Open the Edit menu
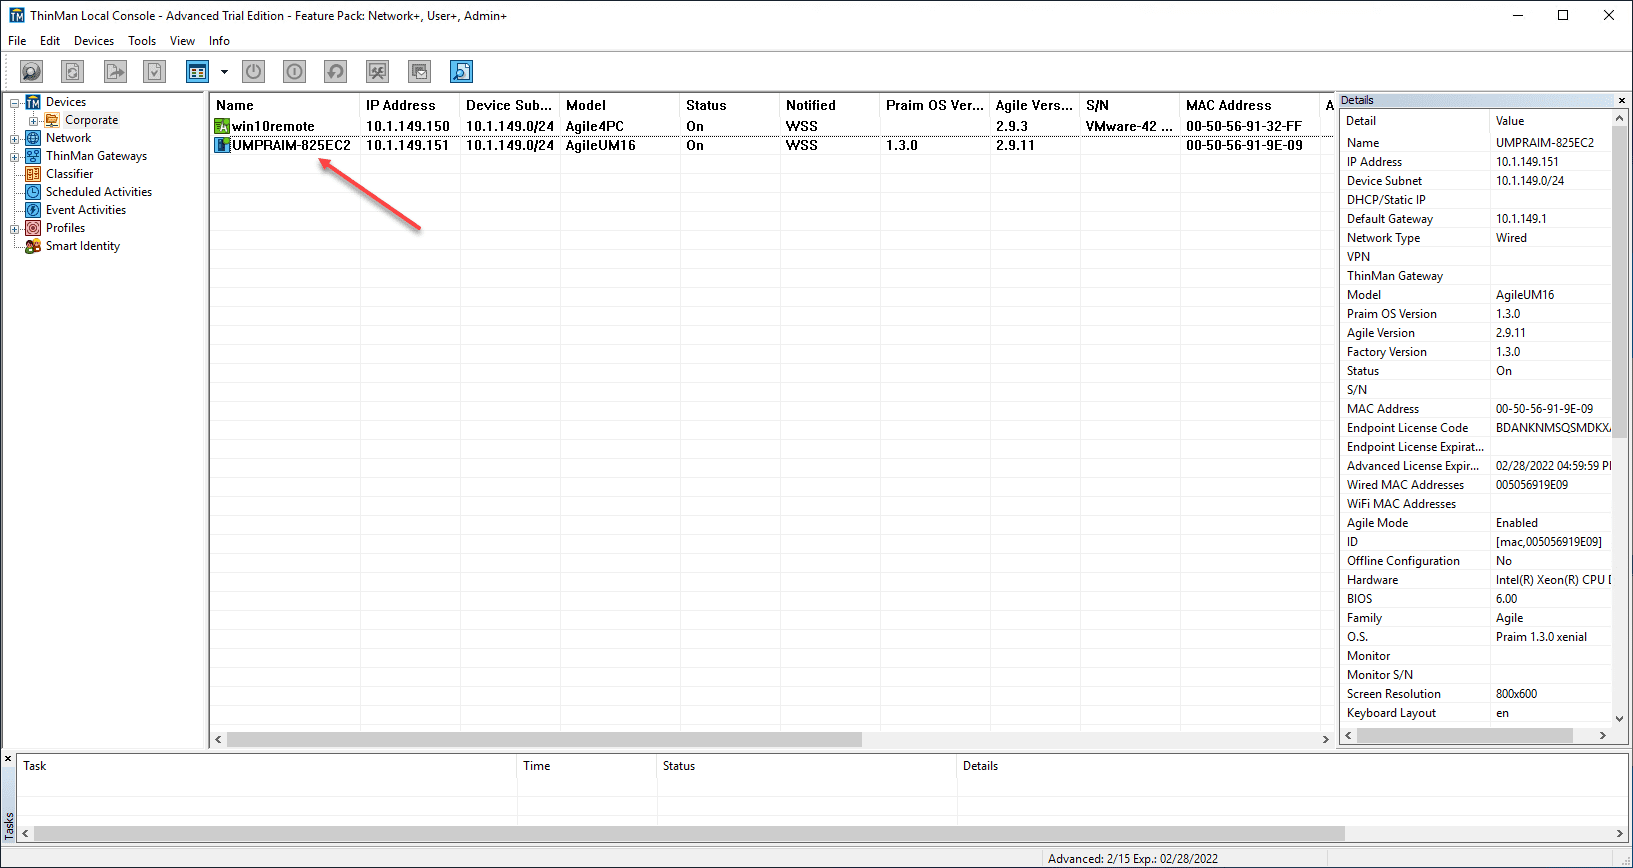 50,41
